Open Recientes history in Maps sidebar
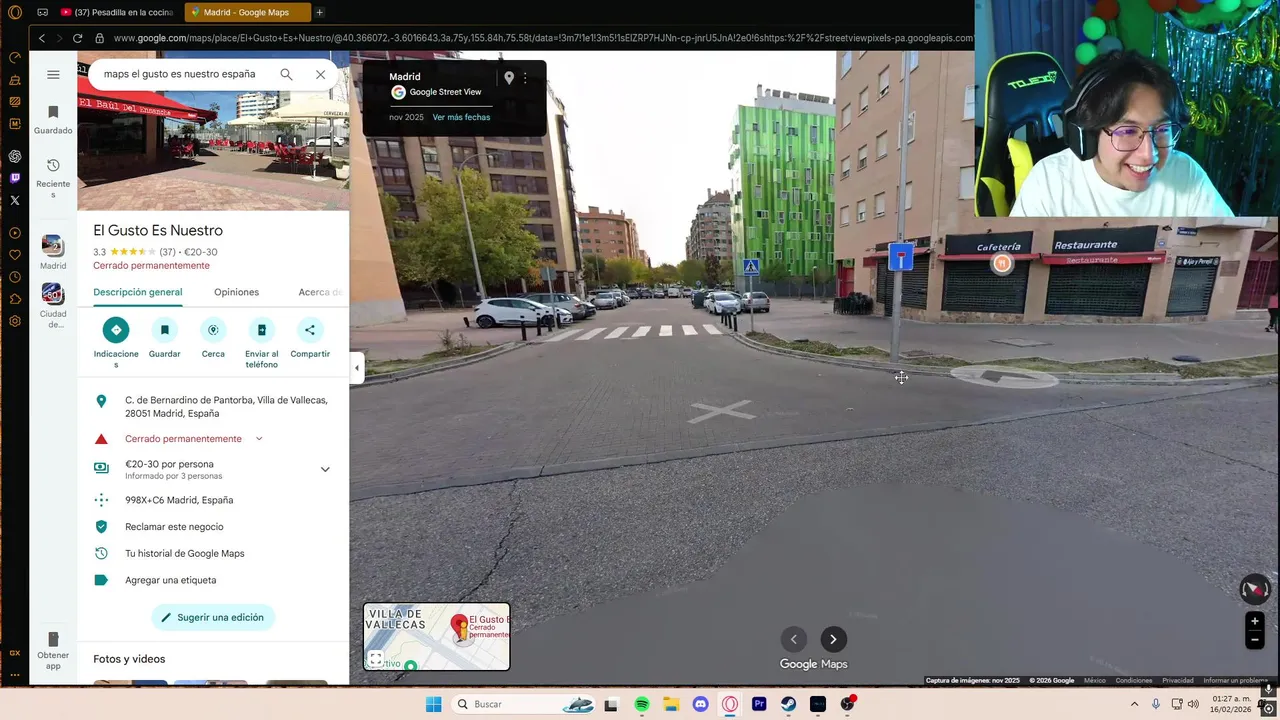 (53, 178)
